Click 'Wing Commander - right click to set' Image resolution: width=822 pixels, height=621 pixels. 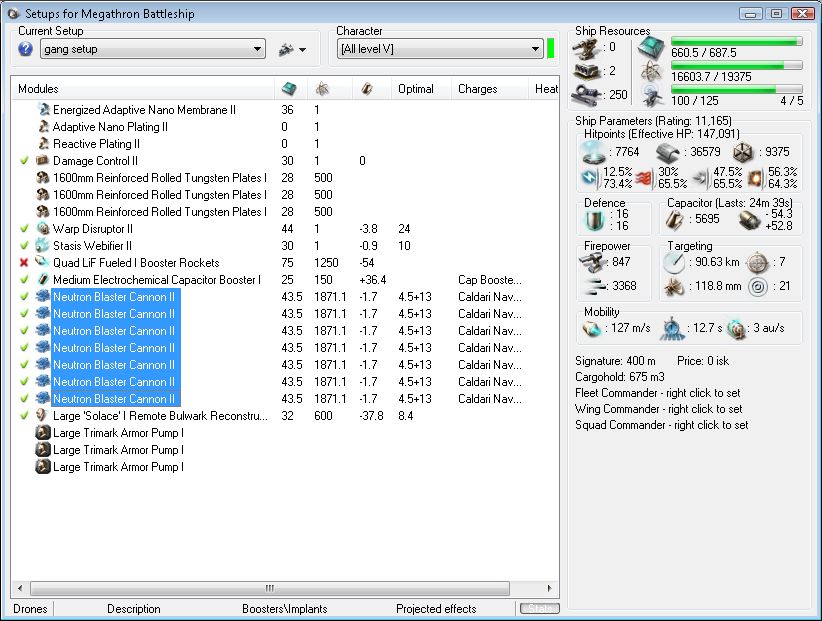658,409
